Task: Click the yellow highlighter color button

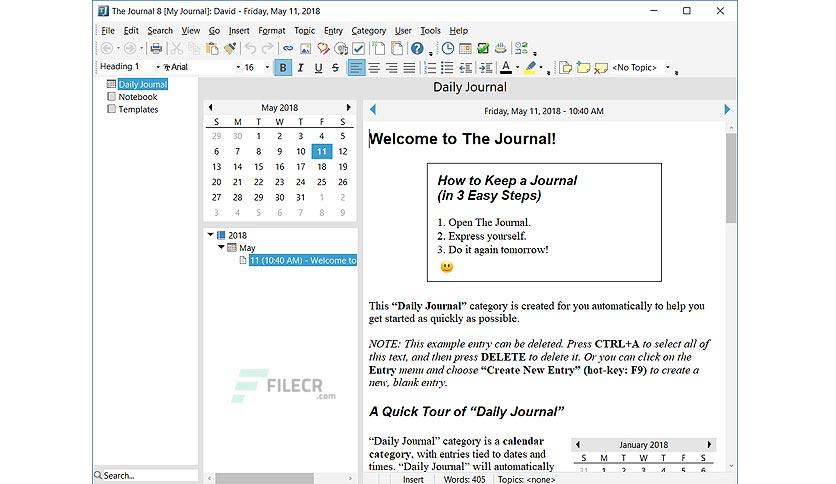Action: pos(529,68)
